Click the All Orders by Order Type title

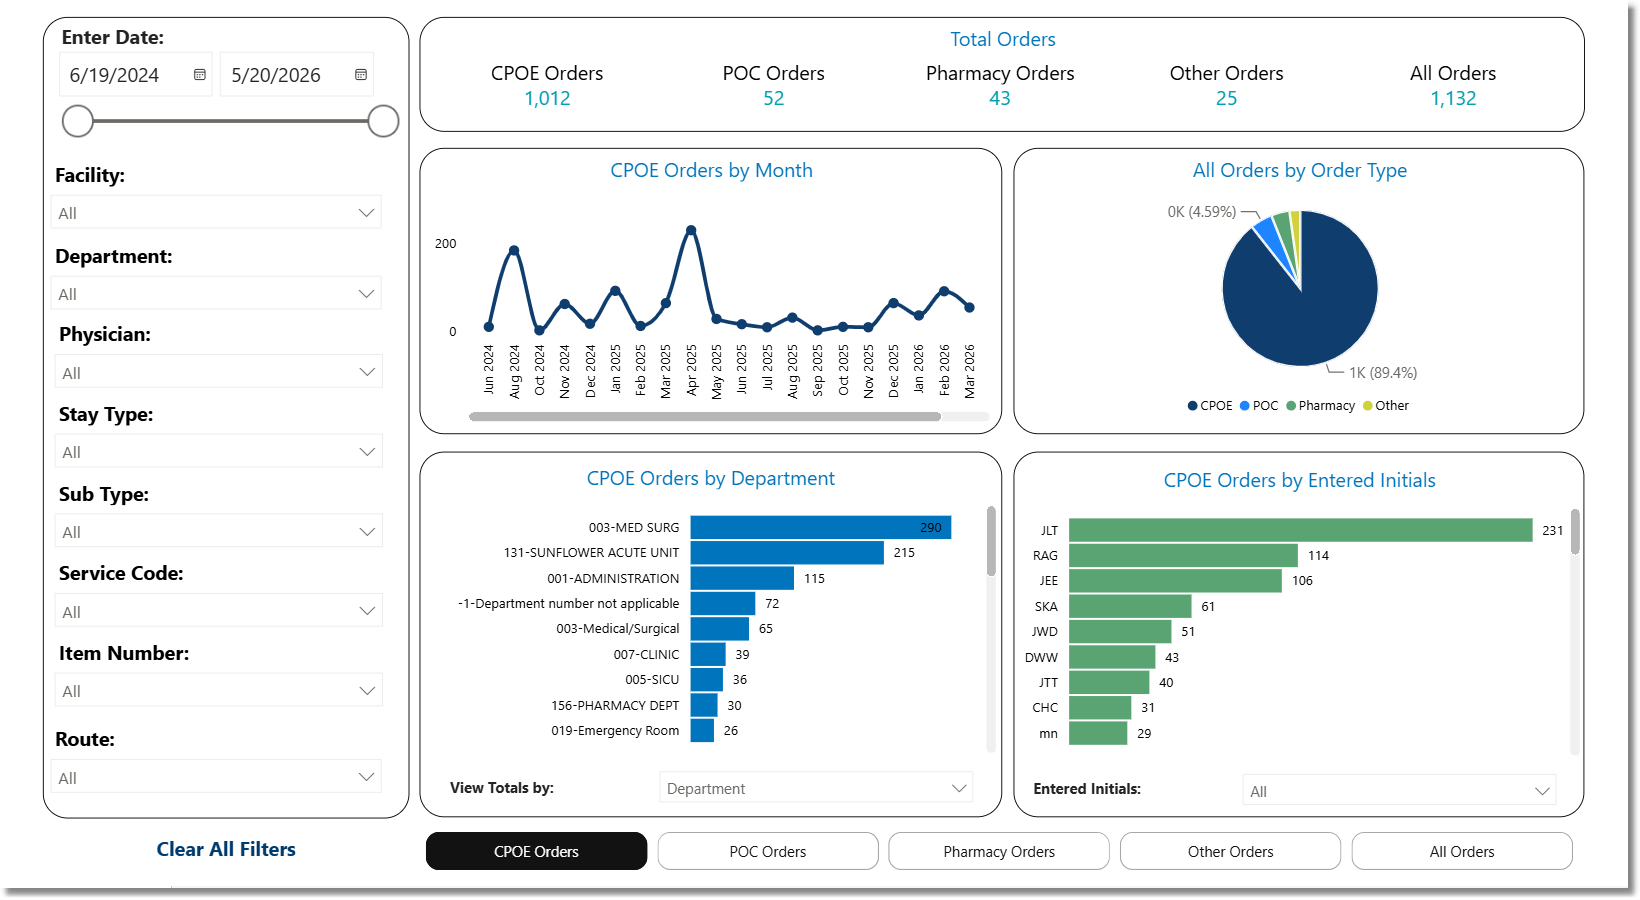1299,170
